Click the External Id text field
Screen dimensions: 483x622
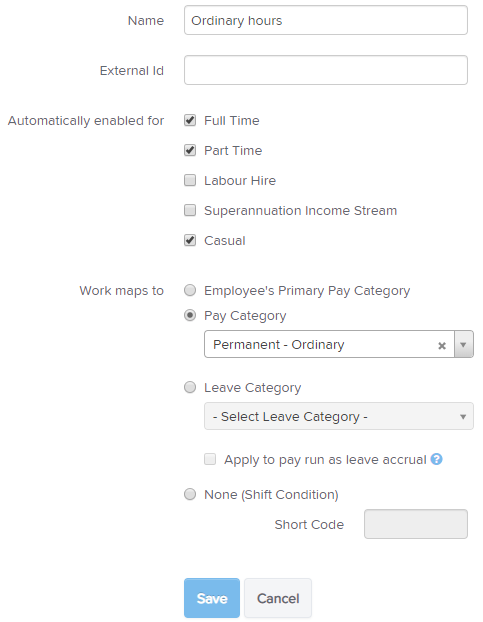pos(326,70)
